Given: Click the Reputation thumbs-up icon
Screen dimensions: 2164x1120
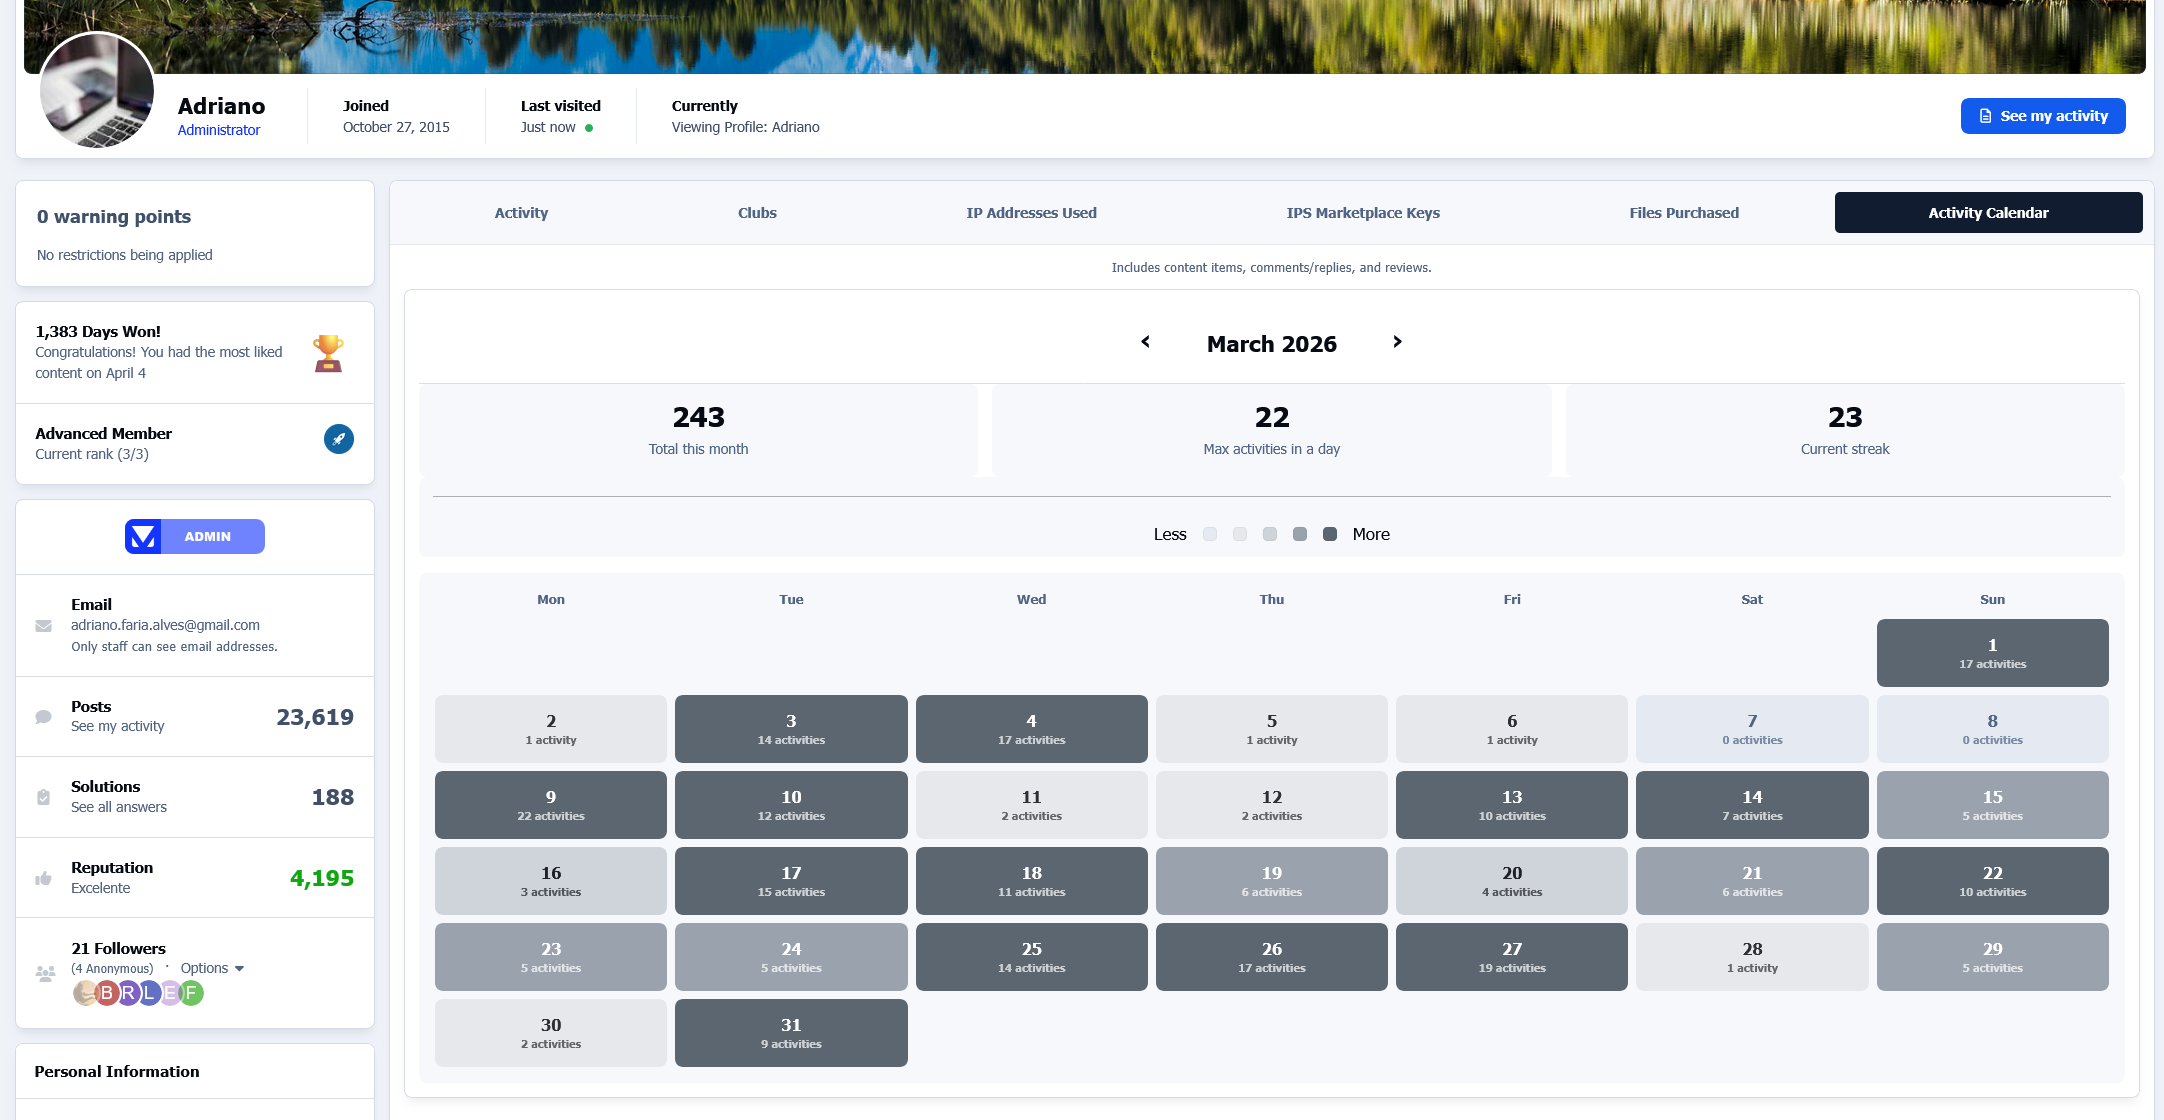Looking at the screenshot, I should (44, 878).
